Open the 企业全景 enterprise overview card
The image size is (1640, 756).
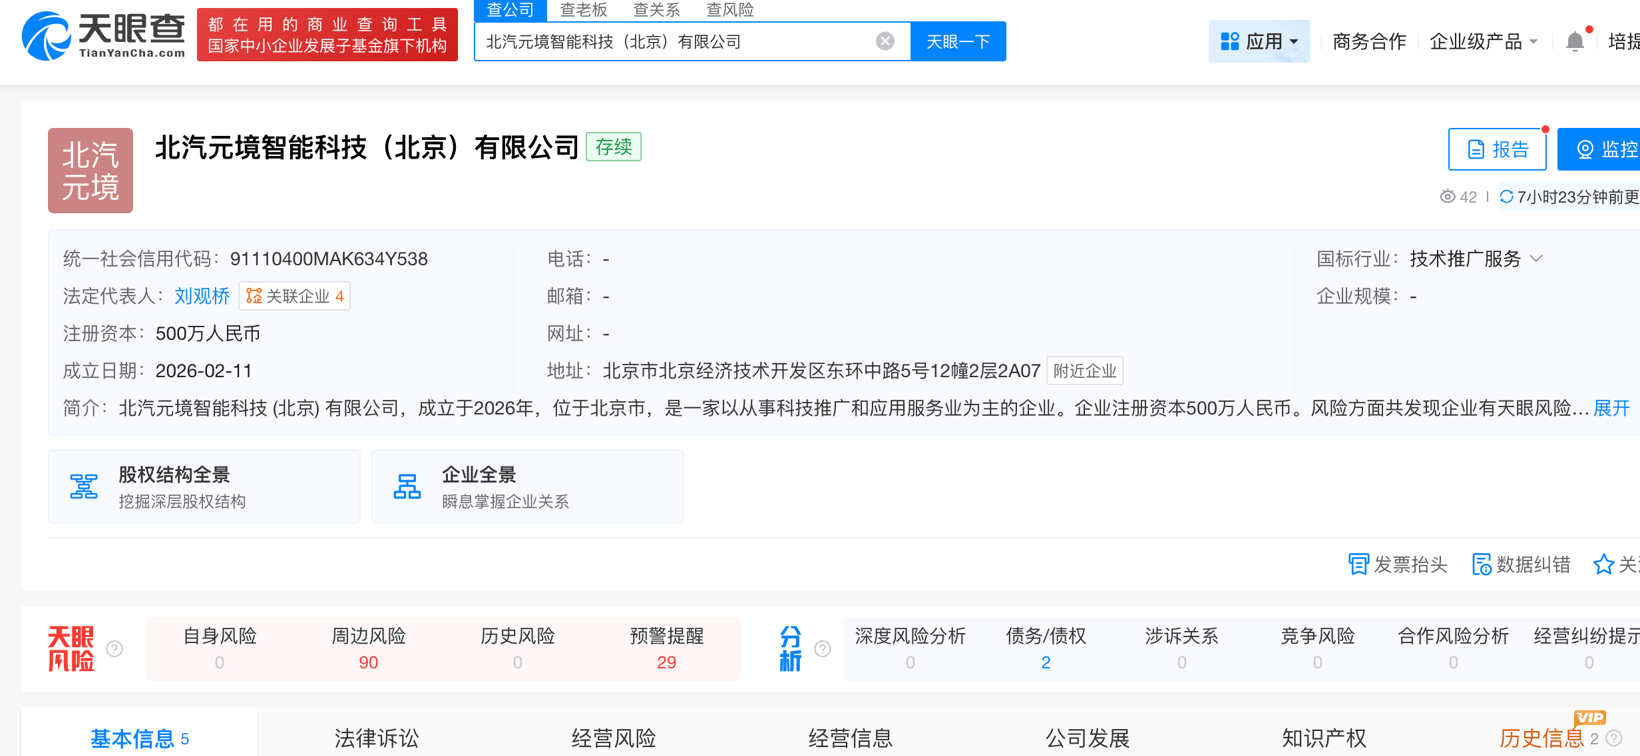pyautogui.click(x=527, y=487)
